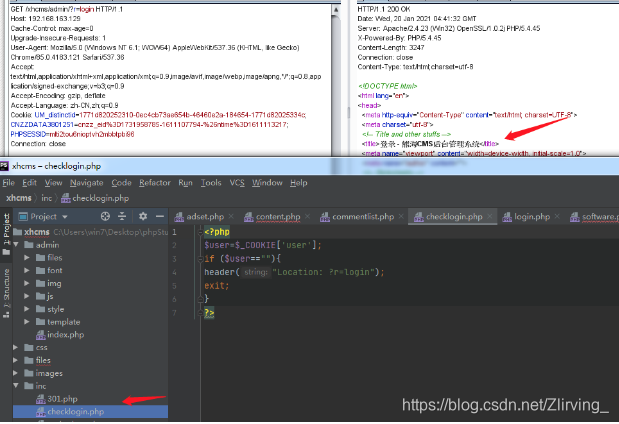Select the checklogin.php editor tab
The image size is (619, 424).
tap(454, 217)
